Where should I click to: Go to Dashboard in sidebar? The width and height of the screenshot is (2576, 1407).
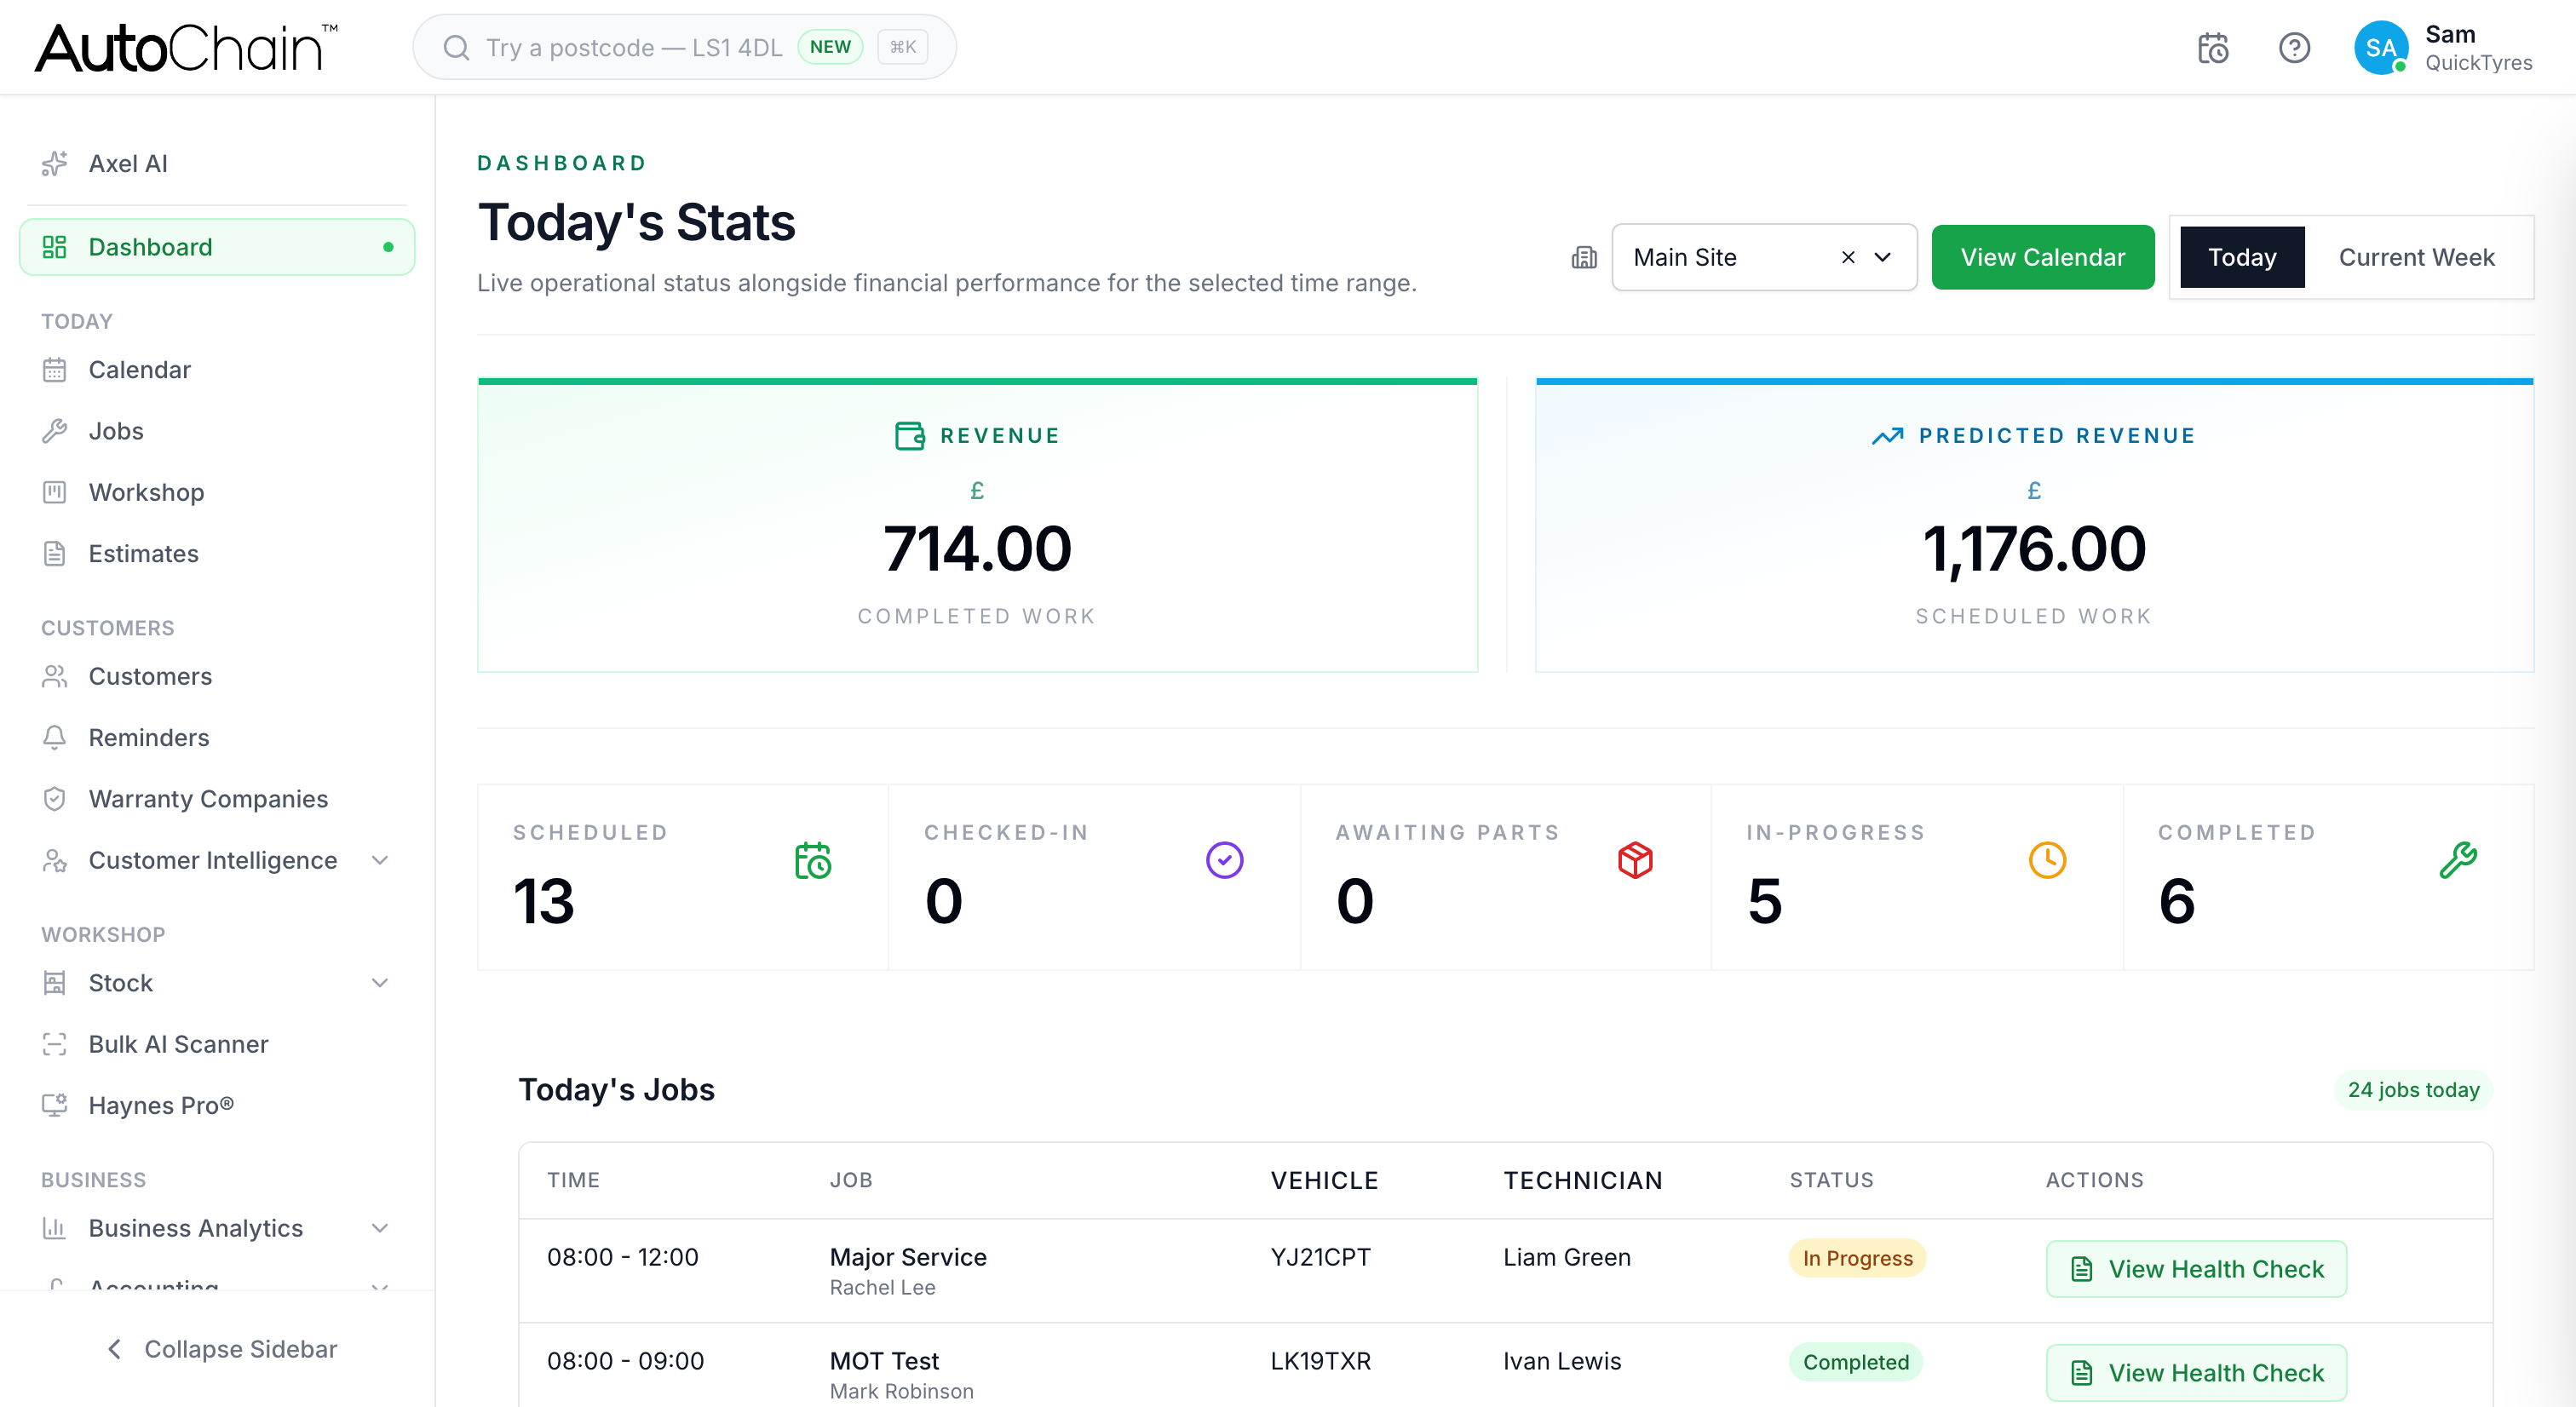[x=217, y=247]
